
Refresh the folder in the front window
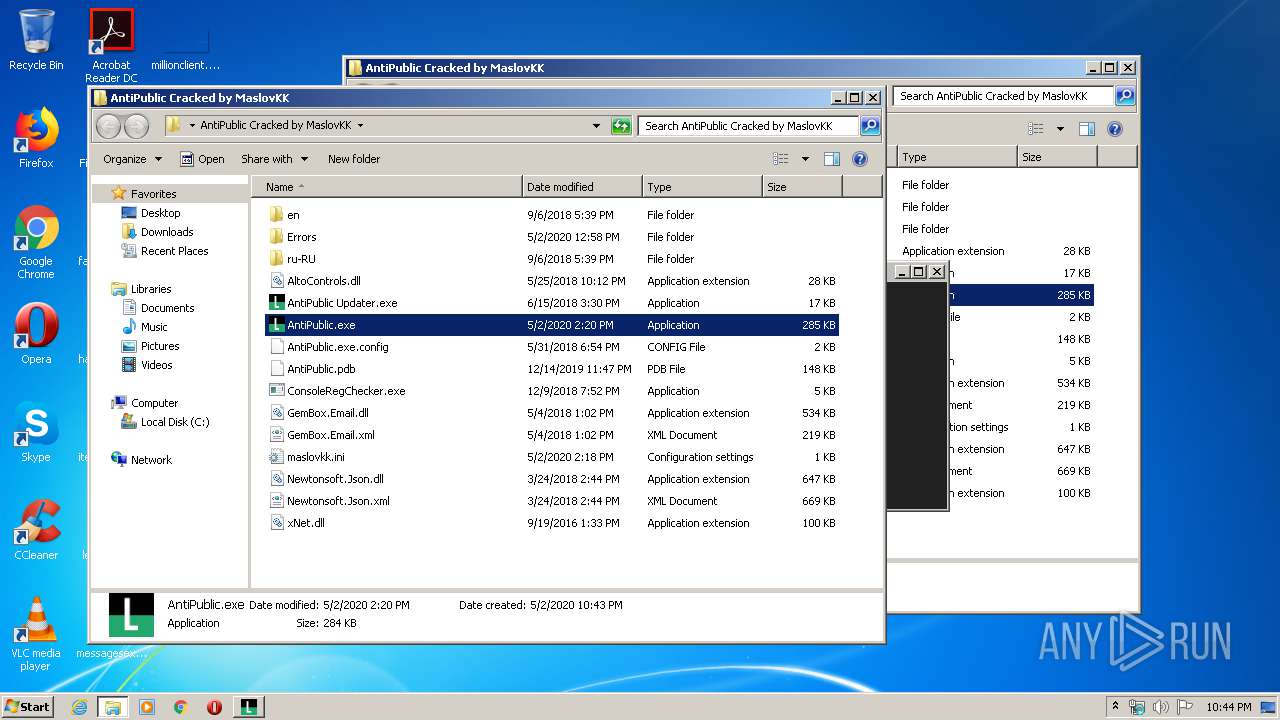(x=621, y=126)
